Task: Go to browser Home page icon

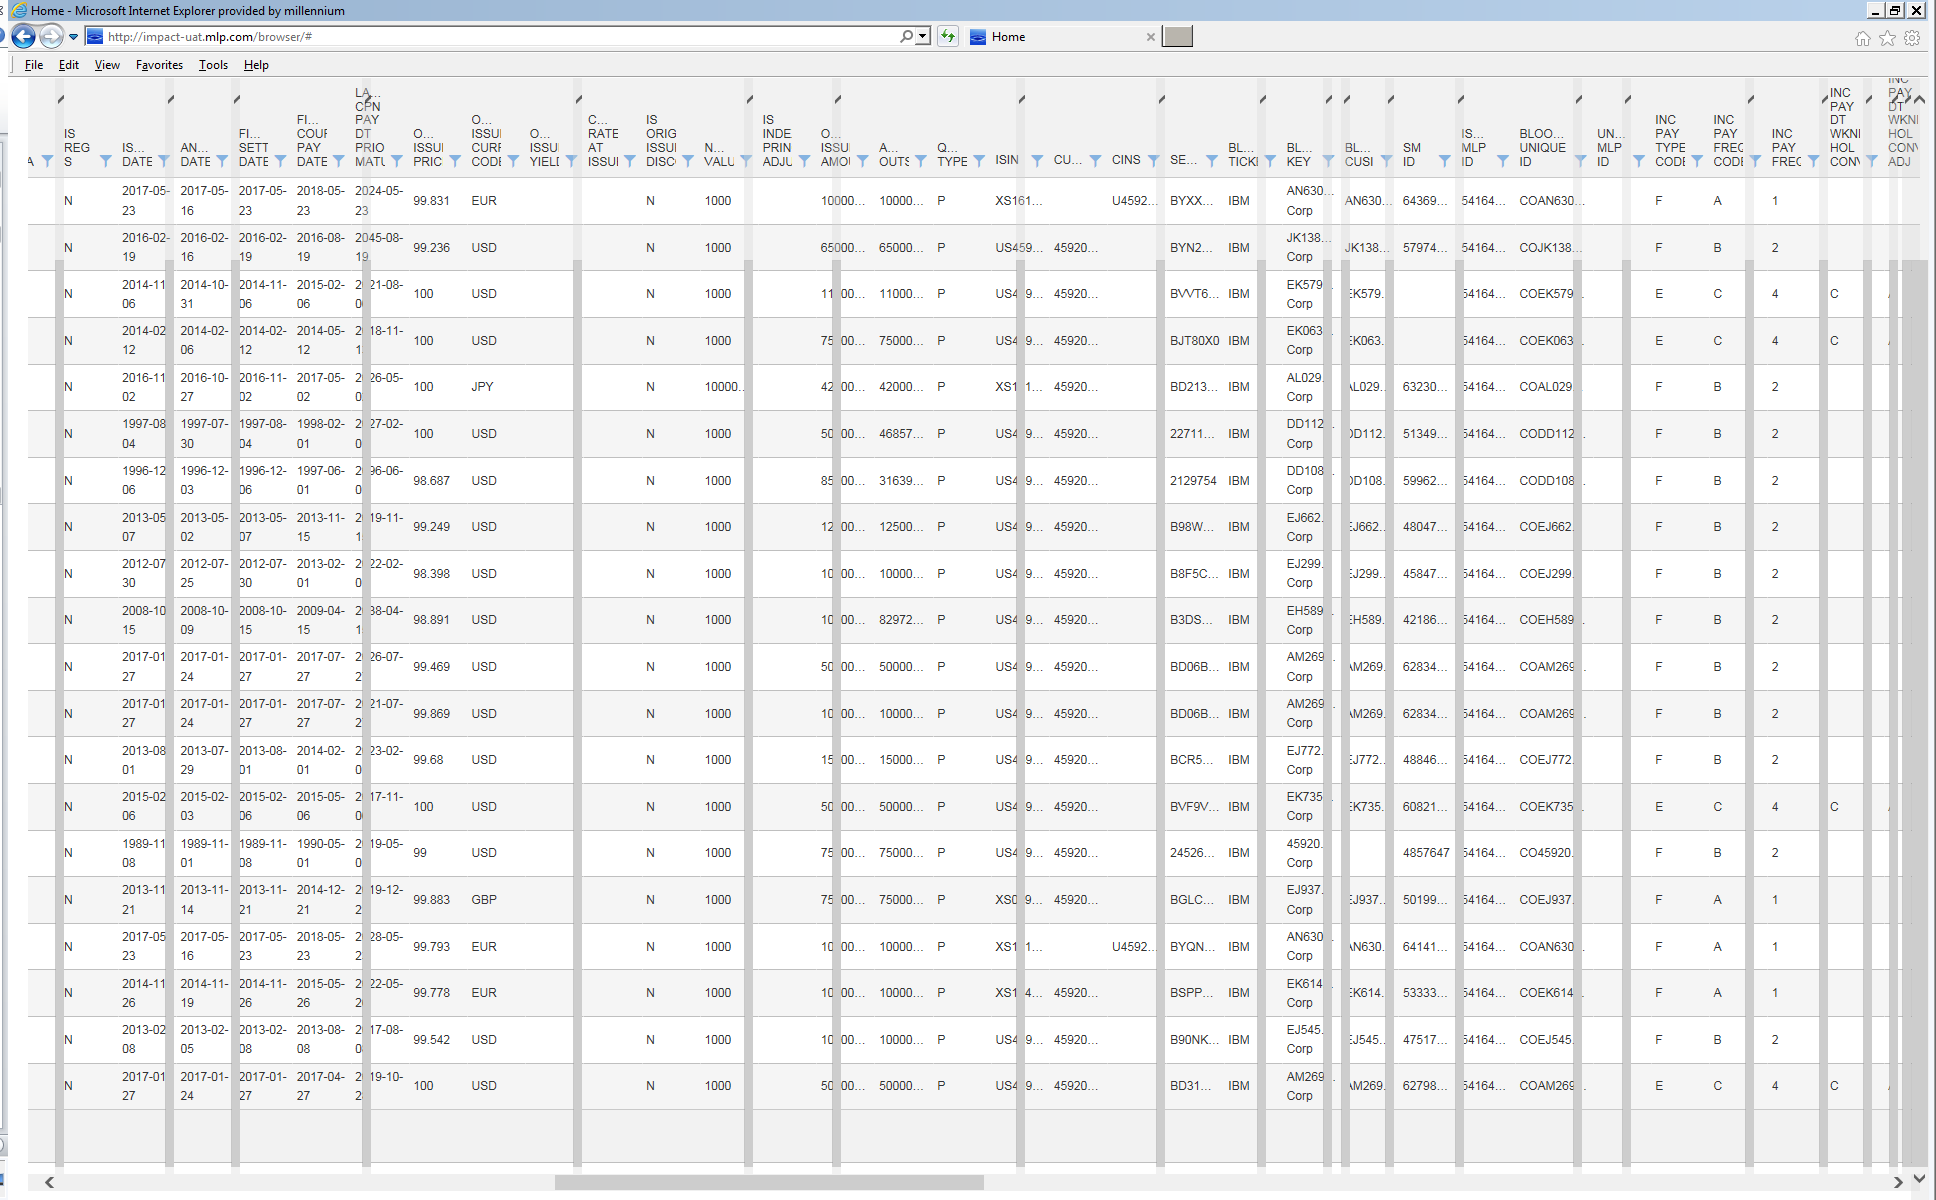Action: click(x=1862, y=38)
